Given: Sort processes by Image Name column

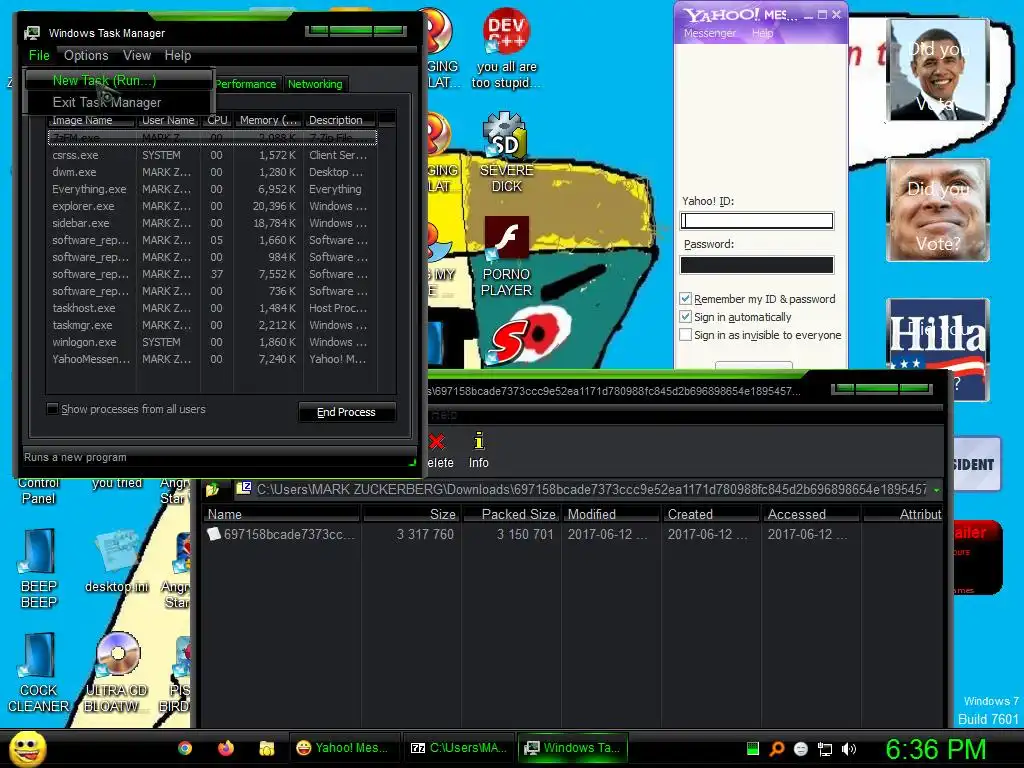Looking at the screenshot, I should (x=91, y=120).
